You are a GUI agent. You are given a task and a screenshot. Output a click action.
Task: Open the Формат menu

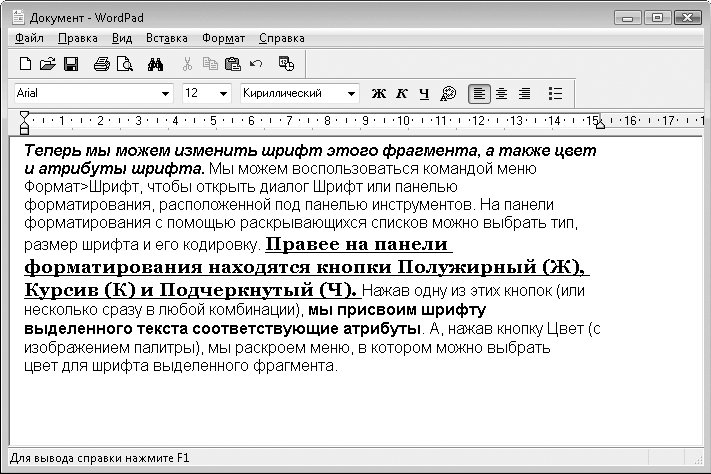click(x=223, y=39)
